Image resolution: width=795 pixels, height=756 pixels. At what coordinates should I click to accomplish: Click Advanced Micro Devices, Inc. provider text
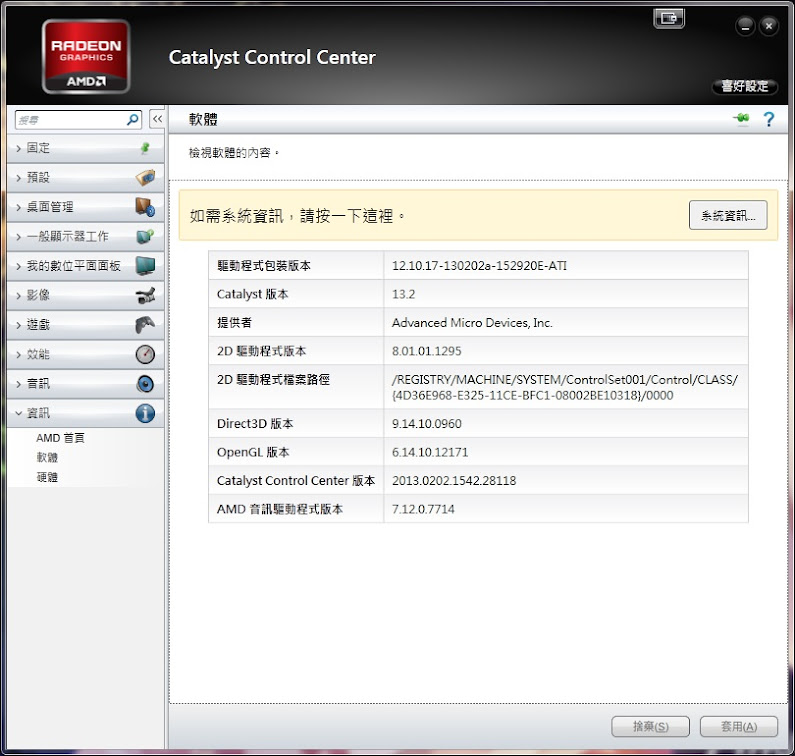tap(472, 322)
